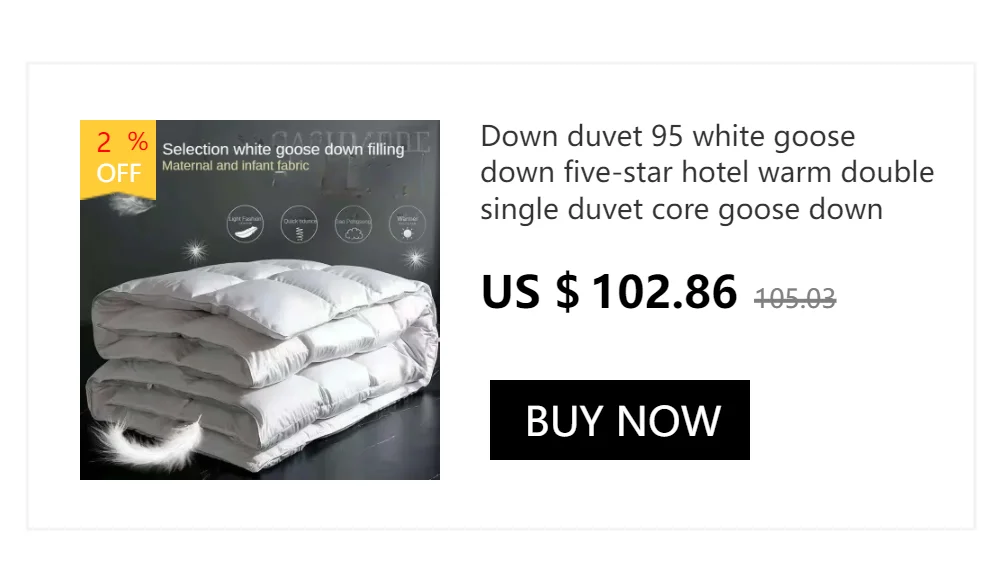Screen dimensions: 1000x580
Task: Click the BUY NOW button
Action: click(619, 420)
